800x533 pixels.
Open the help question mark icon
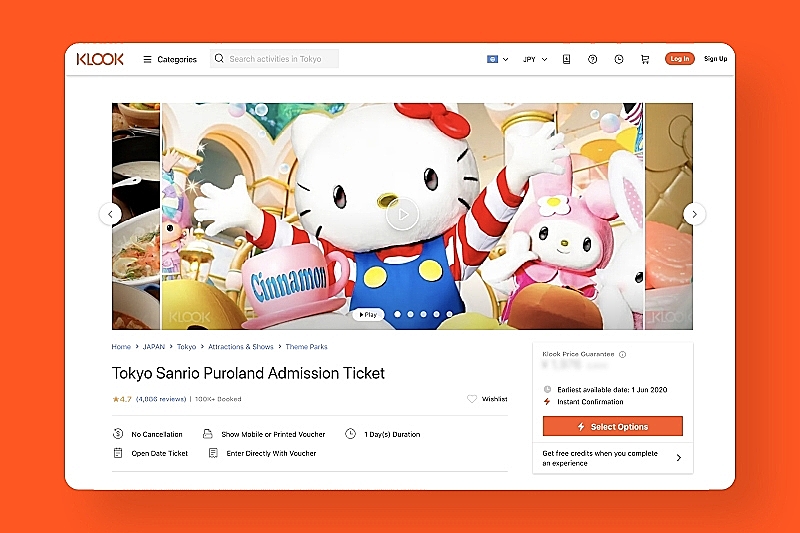pos(592,59)
